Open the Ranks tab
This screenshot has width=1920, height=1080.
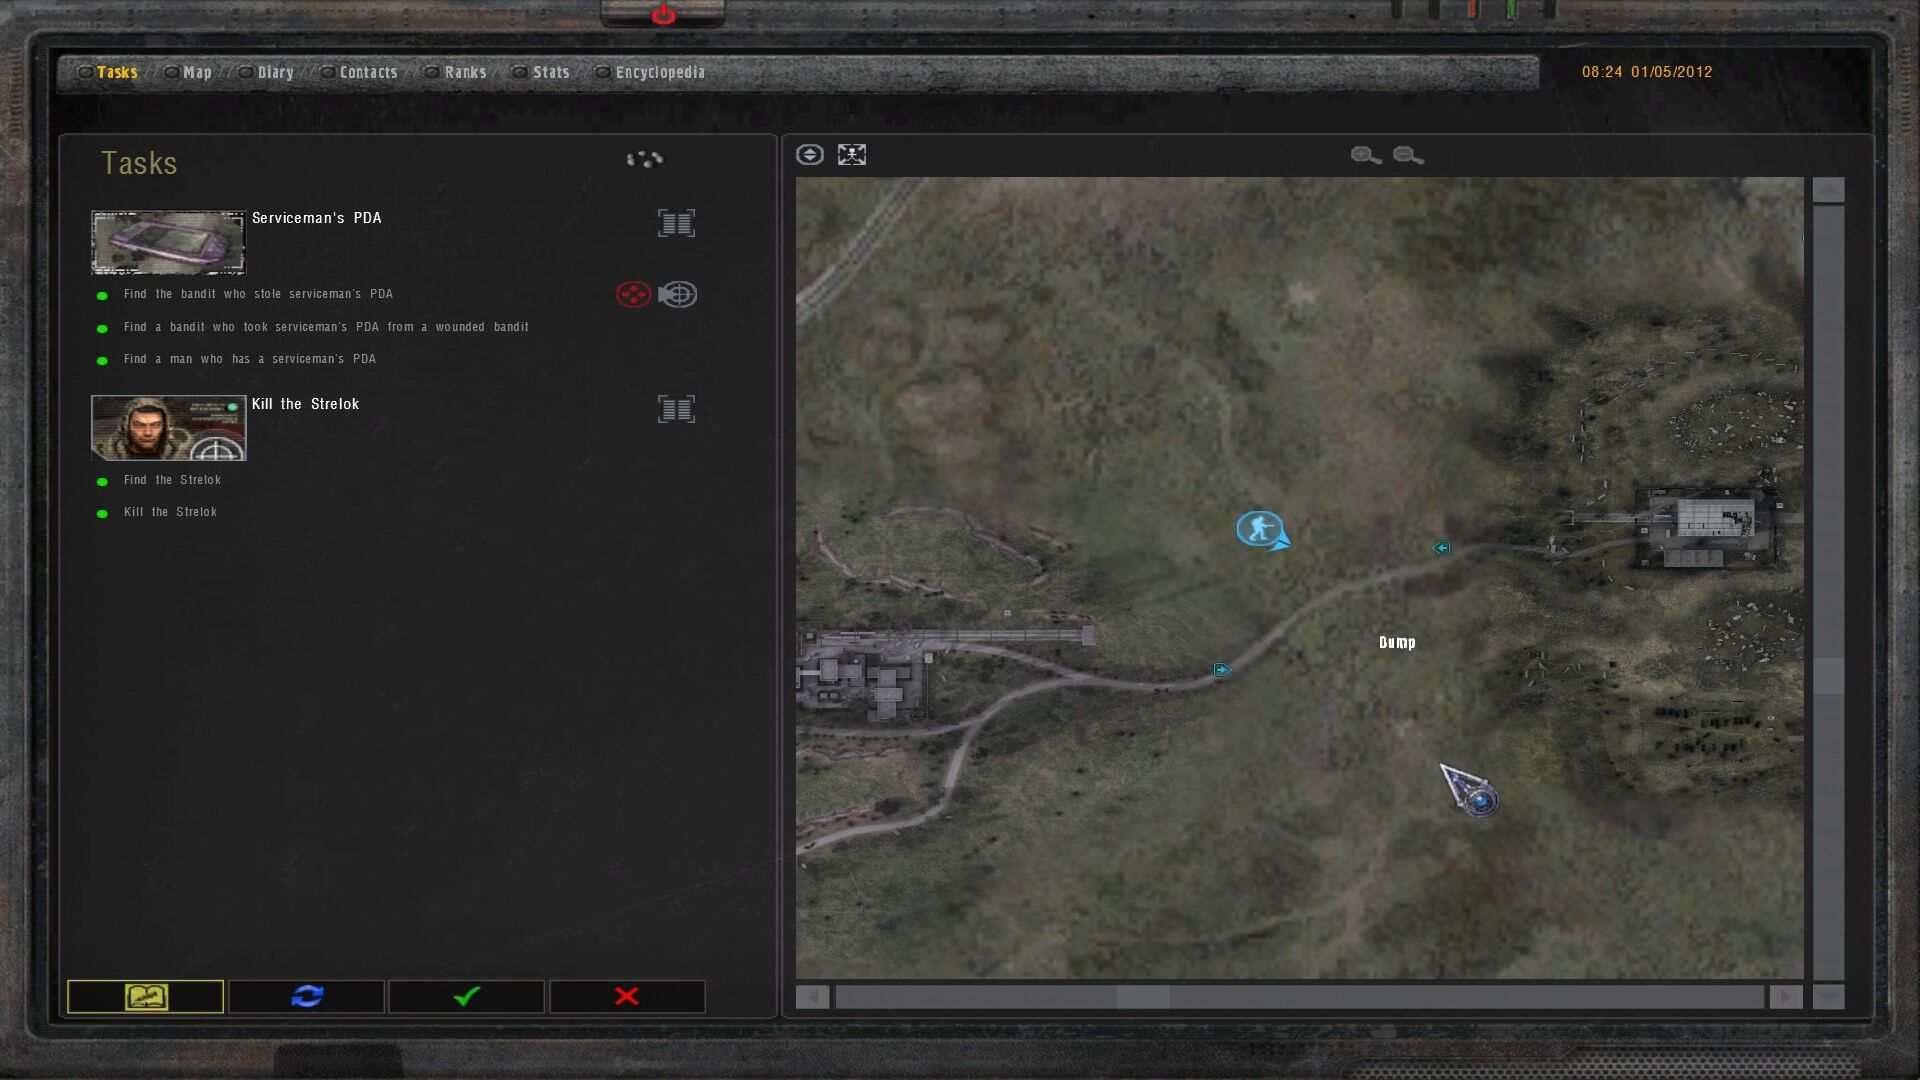pos(465,72)
